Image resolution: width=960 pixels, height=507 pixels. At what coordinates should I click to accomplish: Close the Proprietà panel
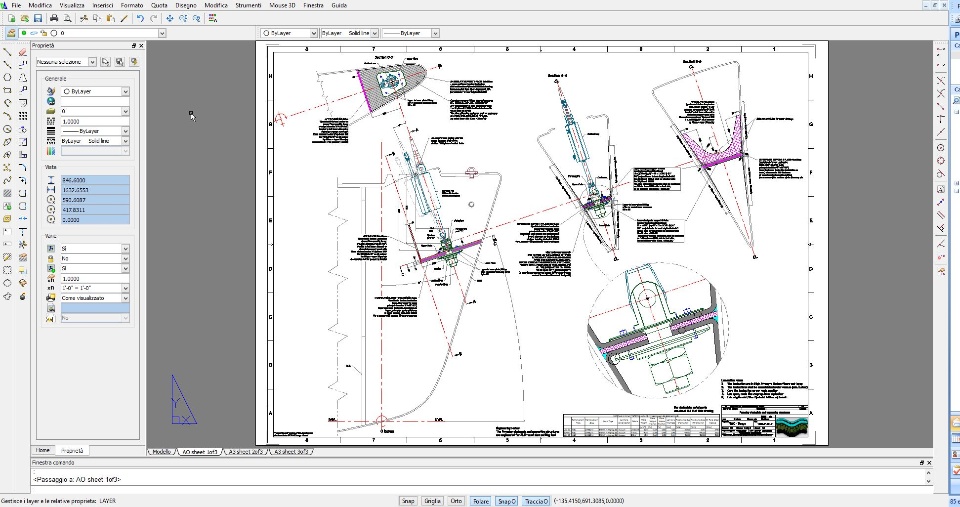[x=141, y=46]
